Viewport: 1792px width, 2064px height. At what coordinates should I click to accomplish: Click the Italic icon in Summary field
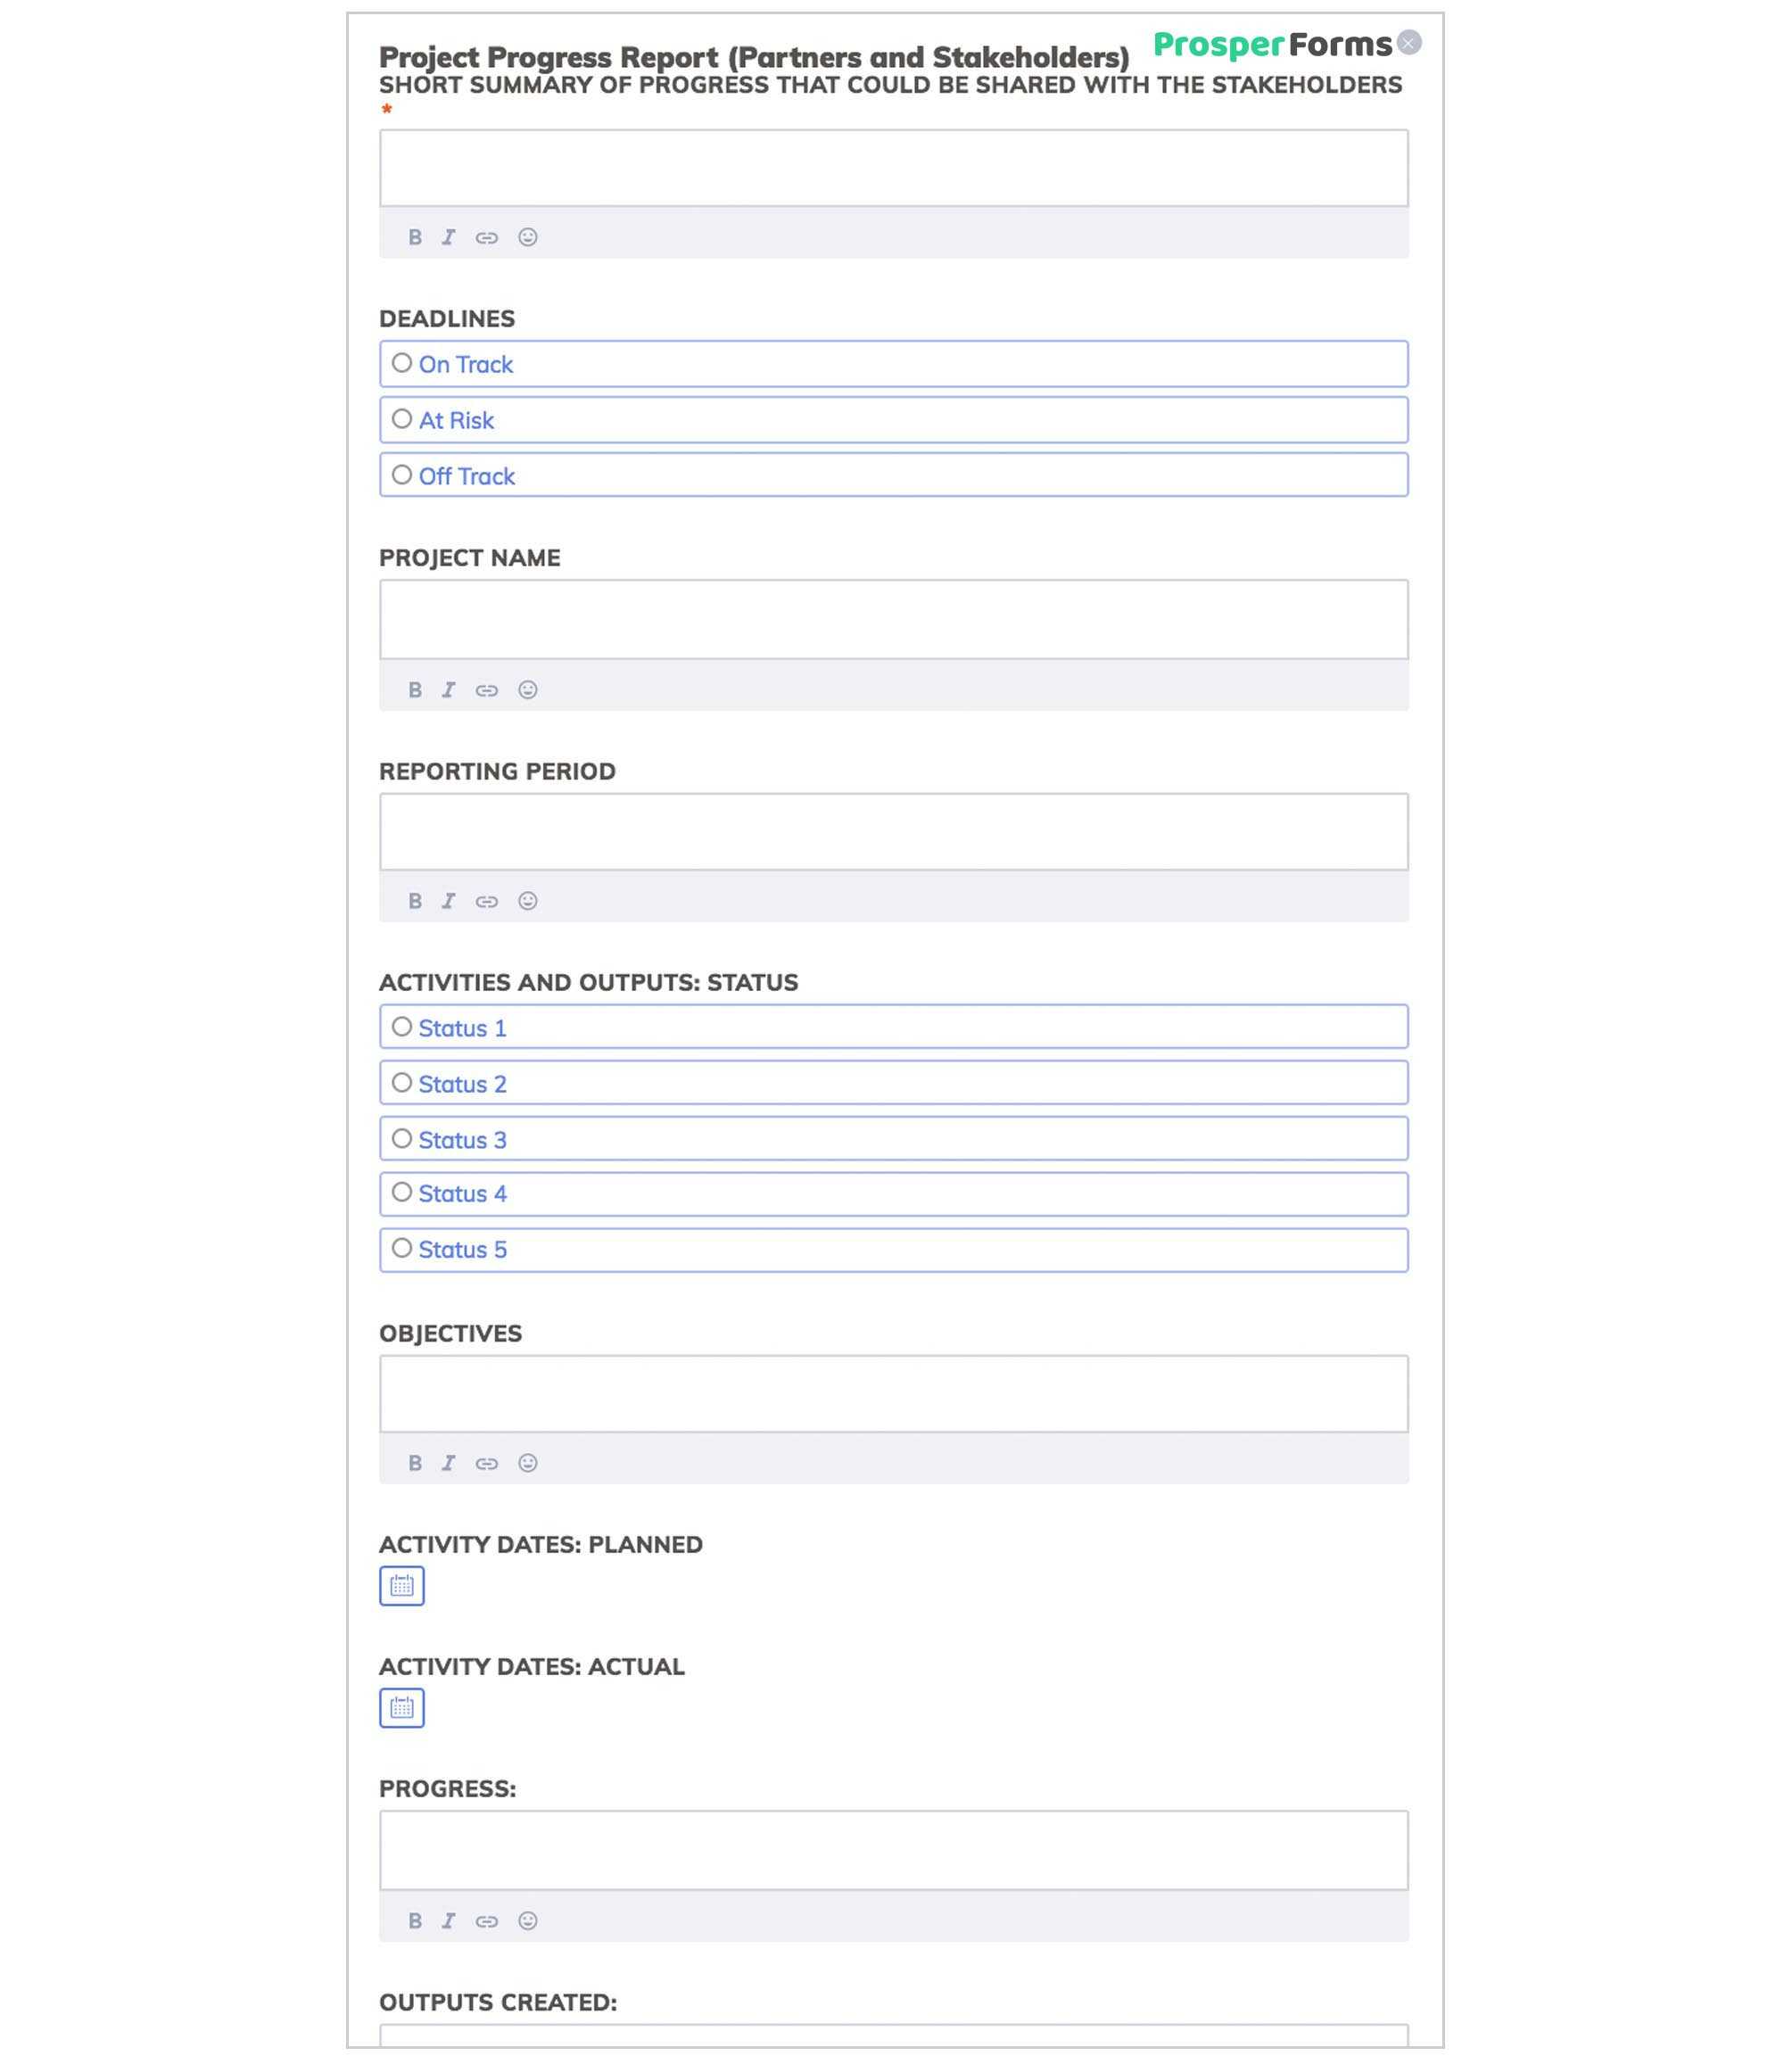[450, 237]
